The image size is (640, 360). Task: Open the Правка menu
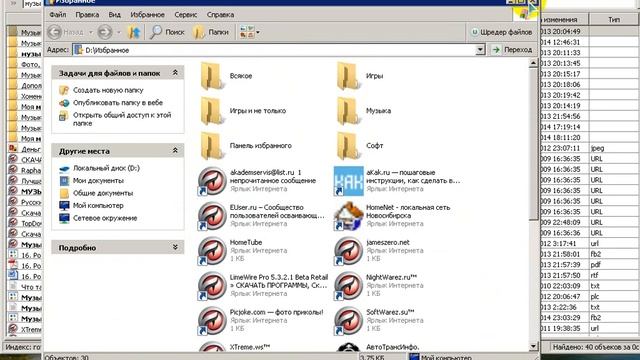tap(87, 15)
